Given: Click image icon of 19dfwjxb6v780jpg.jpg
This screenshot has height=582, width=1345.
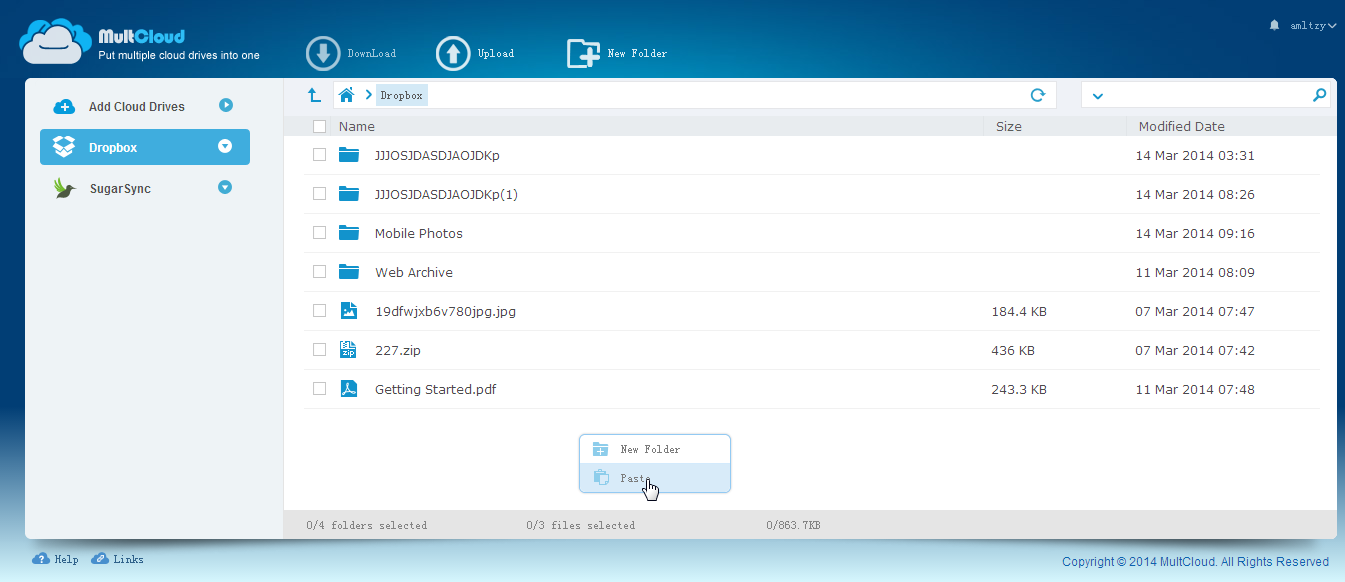Looking at the screenshot, I should tap(348, 311).
